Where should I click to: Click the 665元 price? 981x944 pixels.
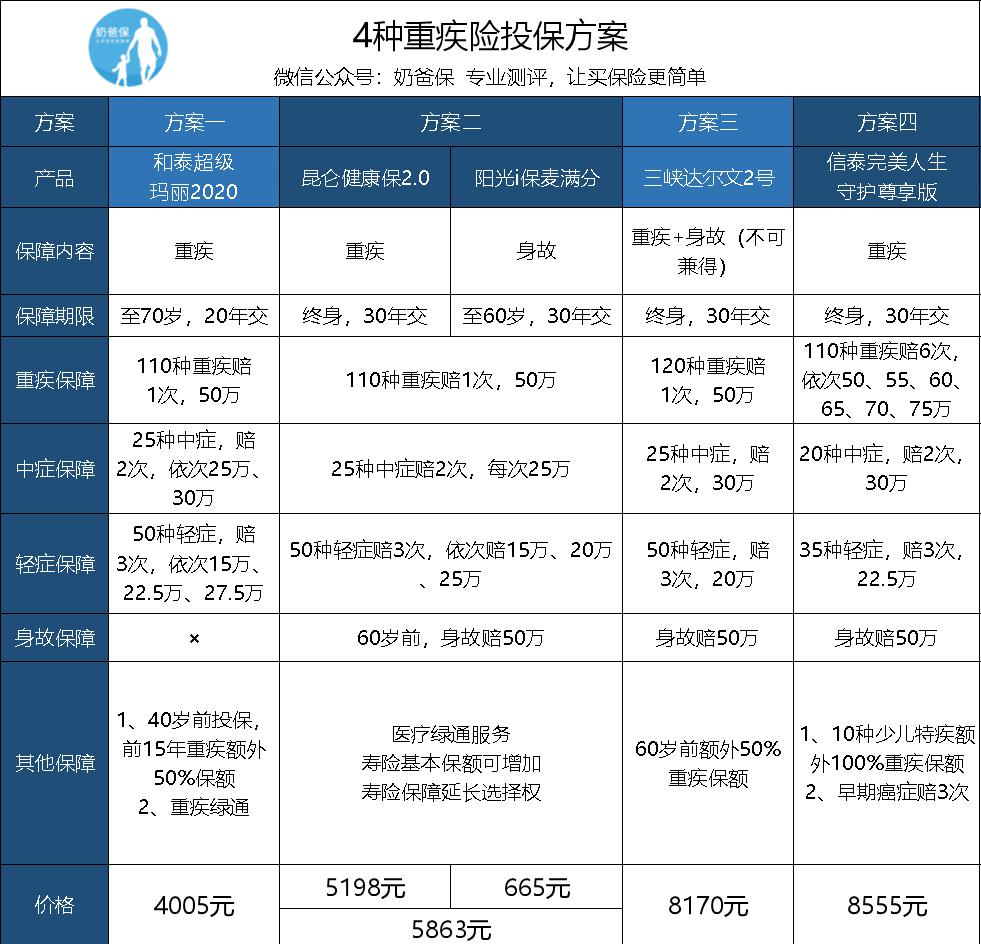coord(536,887)
